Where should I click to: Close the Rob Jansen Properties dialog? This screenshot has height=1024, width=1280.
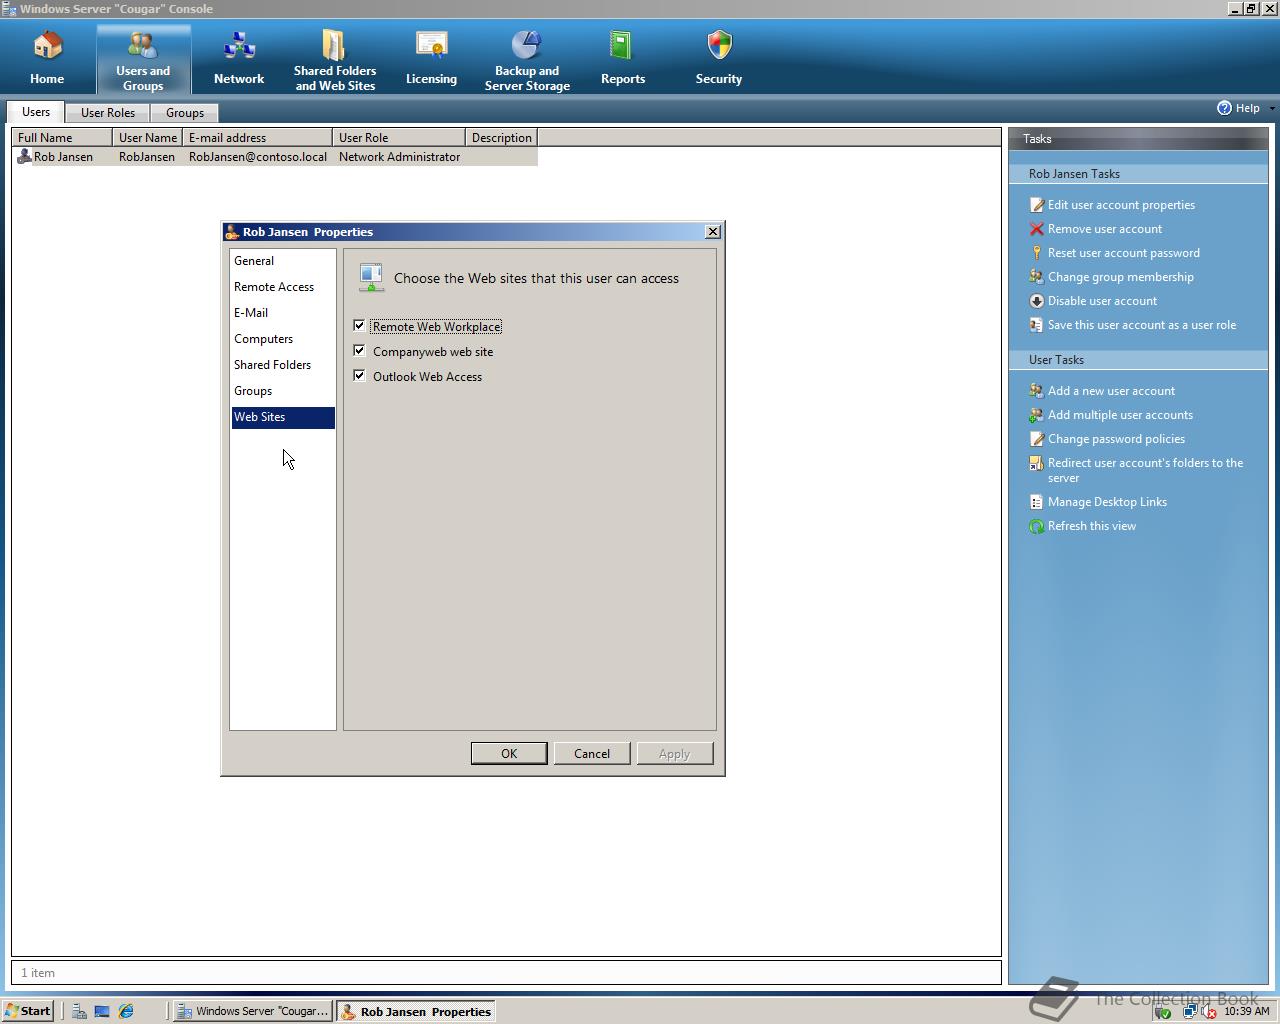click(x=713, y=231)
